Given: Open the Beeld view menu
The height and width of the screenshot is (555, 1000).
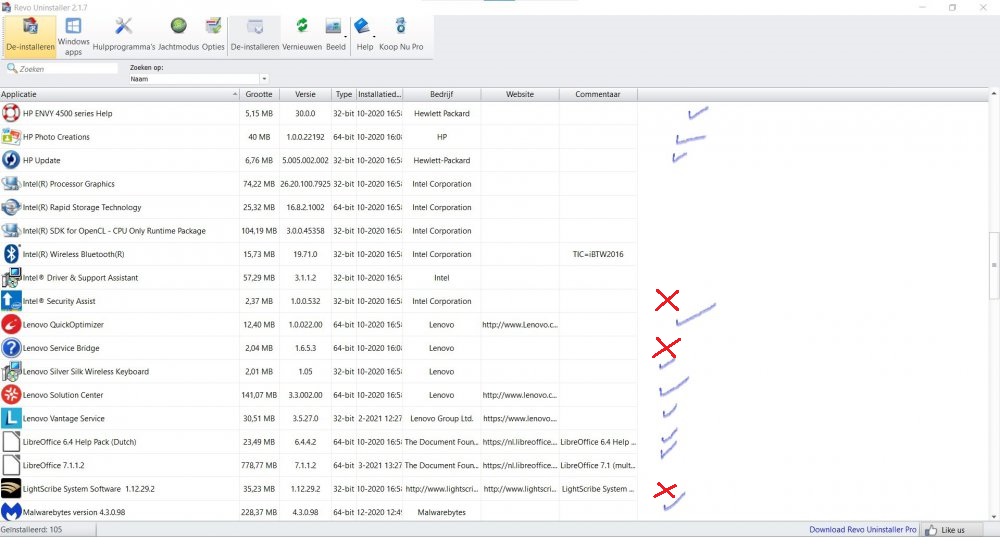Looking at the screenshot, I should [x=335, y=35].
